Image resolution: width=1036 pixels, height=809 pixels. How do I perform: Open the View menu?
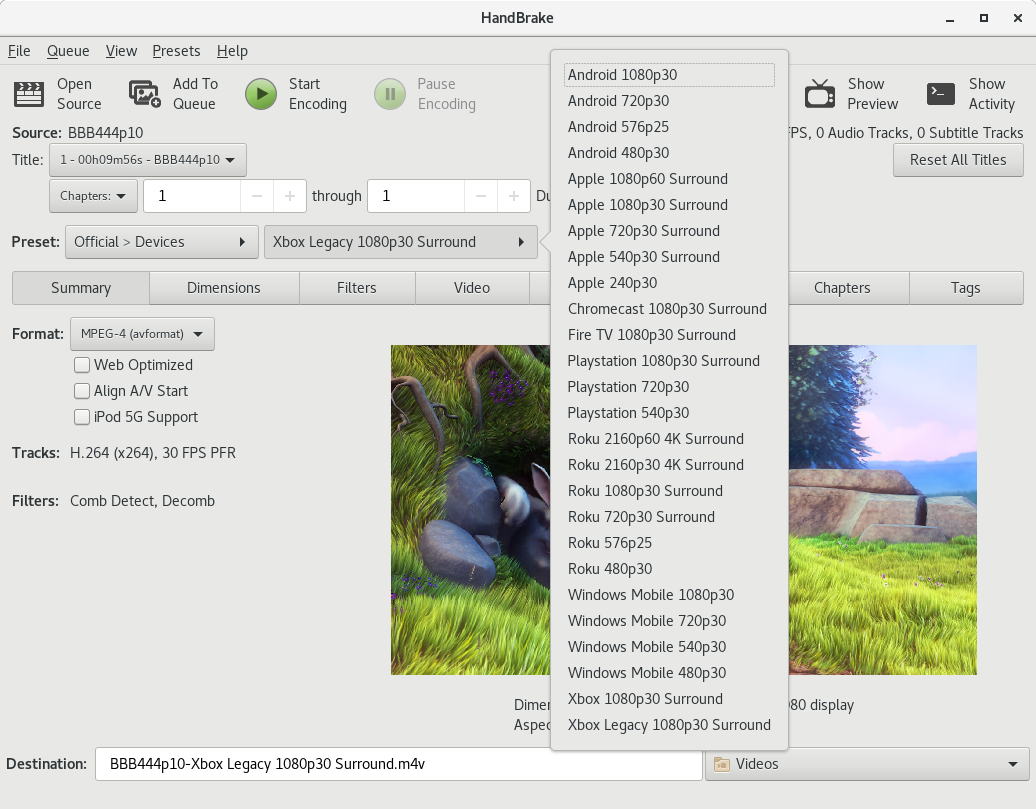pyautogui.click(x=122, y=51)
